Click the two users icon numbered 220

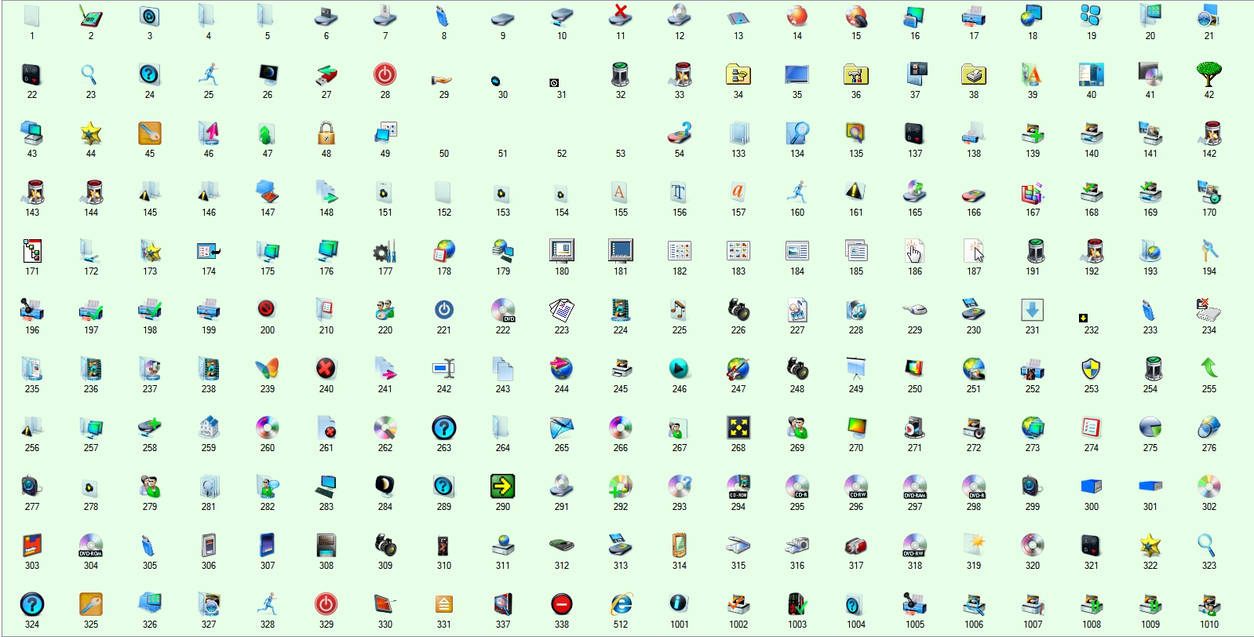pos(385,310)
